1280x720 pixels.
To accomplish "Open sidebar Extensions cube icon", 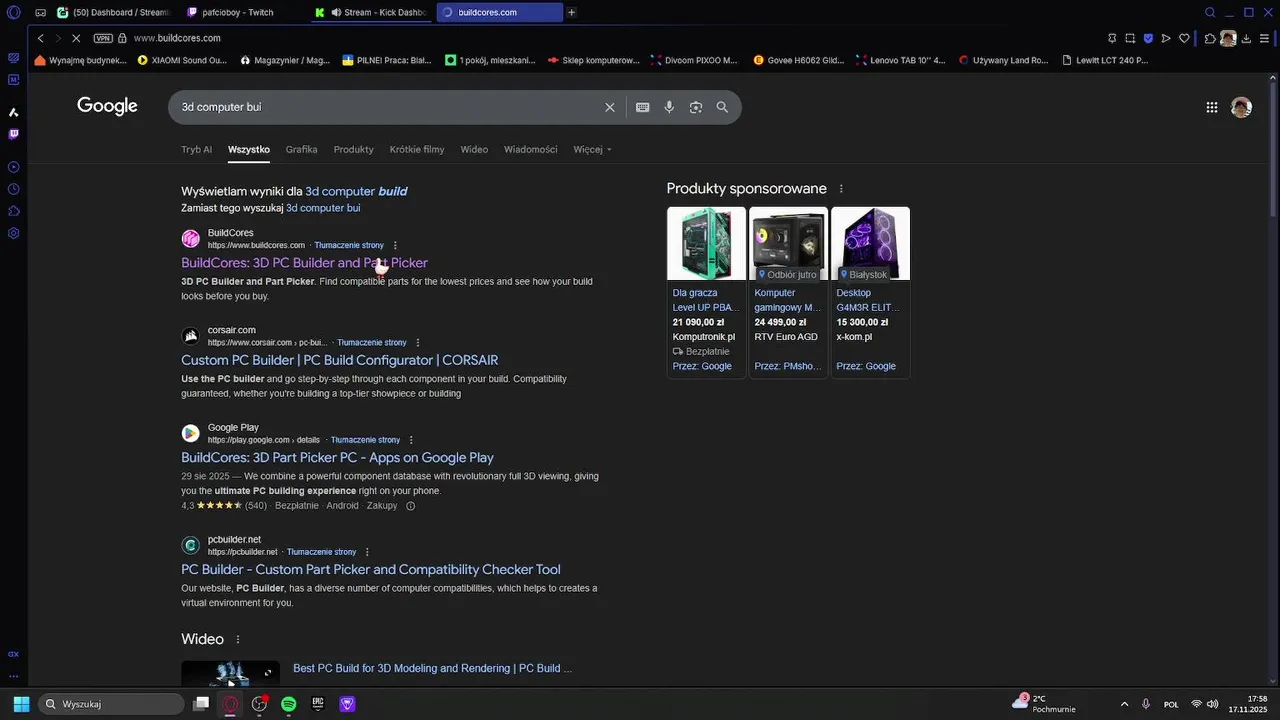I will point(14,211).
